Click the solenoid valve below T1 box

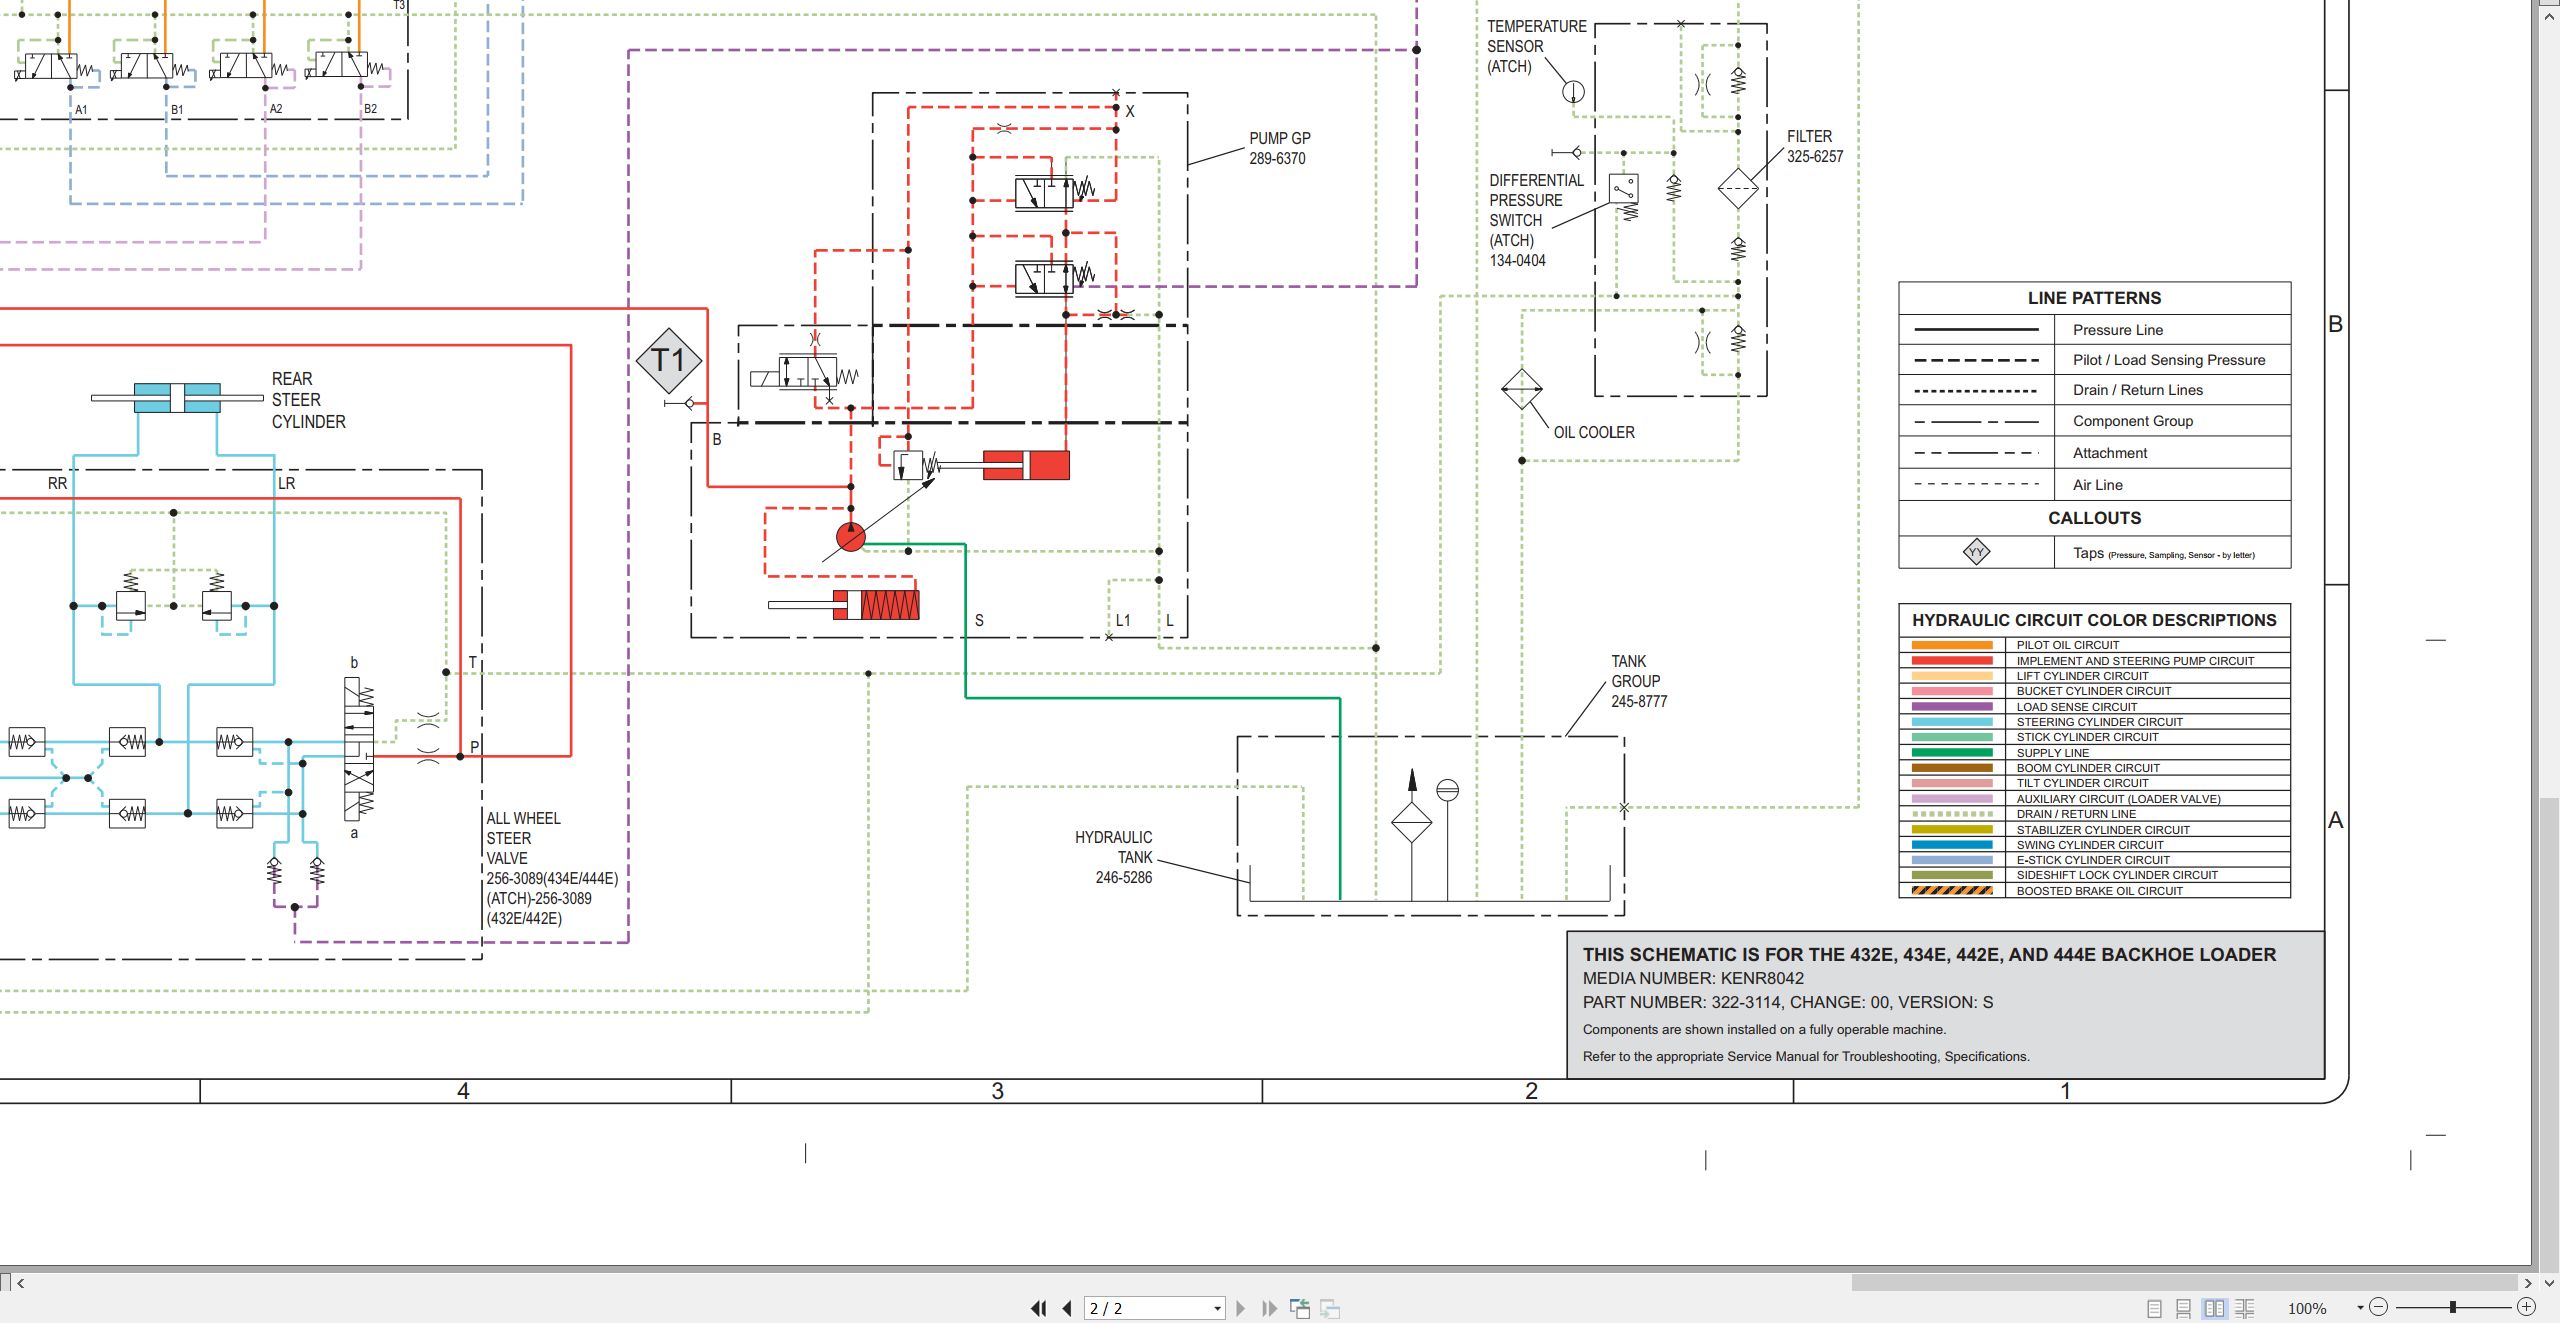(x=805, y=374)
